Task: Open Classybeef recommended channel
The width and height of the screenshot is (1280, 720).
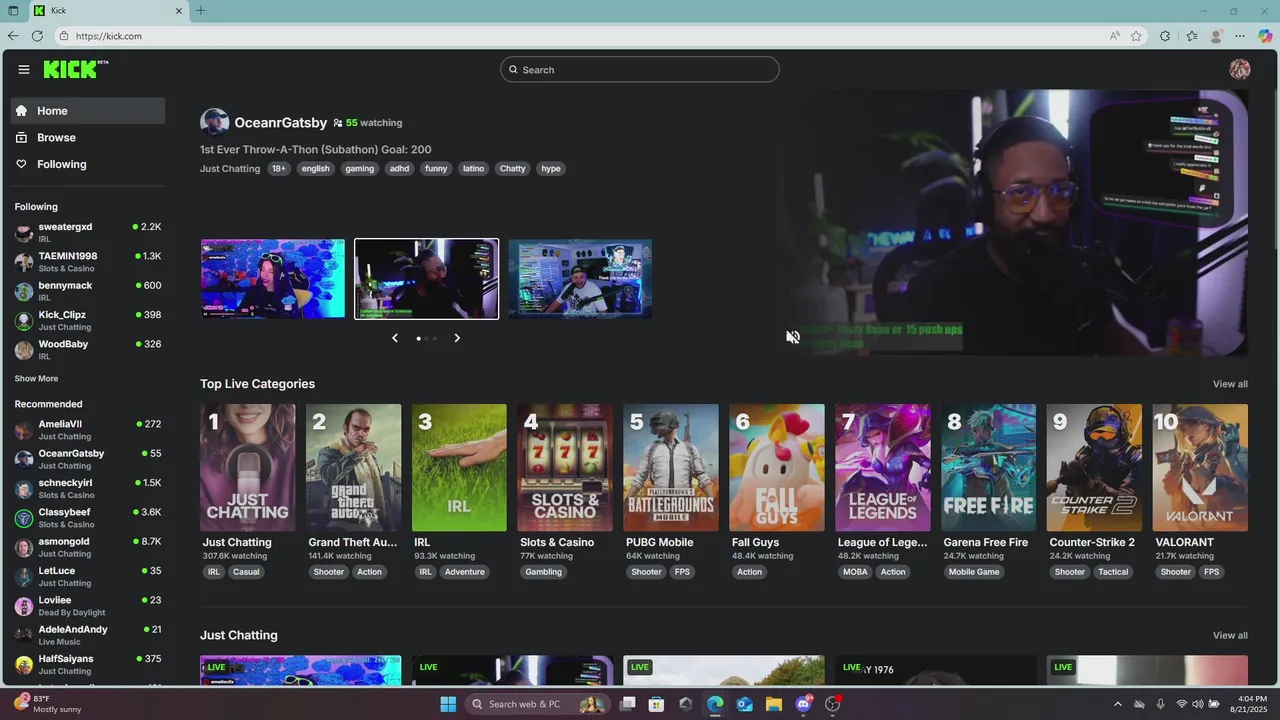Action: click(x=88, y=518)
